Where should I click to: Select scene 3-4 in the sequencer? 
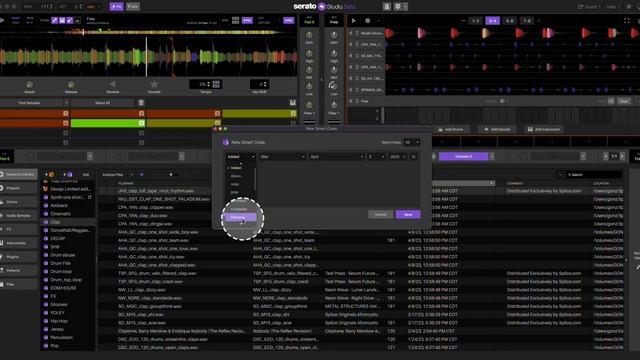coord(492,20)
